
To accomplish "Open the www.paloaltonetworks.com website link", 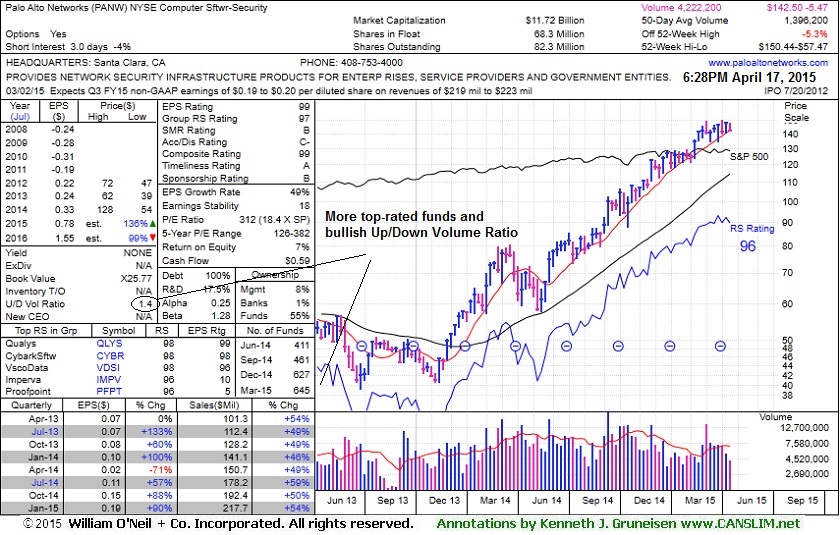I will (768, 63).
